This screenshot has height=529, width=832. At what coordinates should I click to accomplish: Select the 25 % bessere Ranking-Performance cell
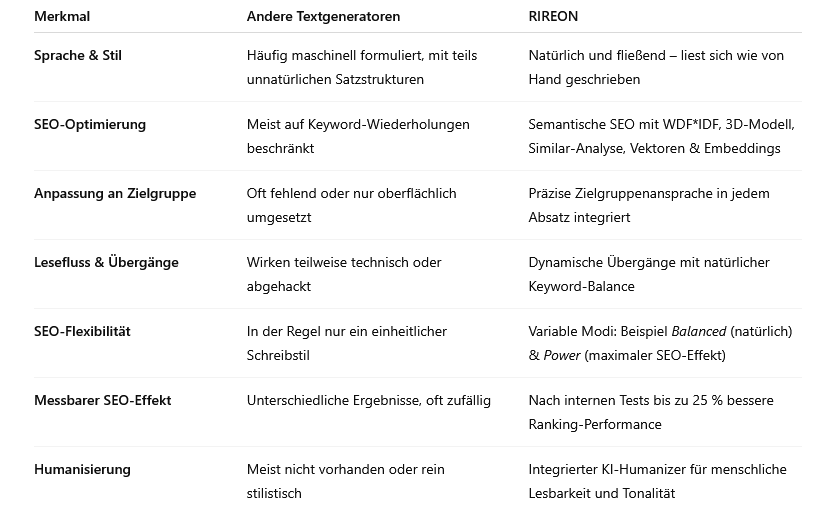pos(650,412)
